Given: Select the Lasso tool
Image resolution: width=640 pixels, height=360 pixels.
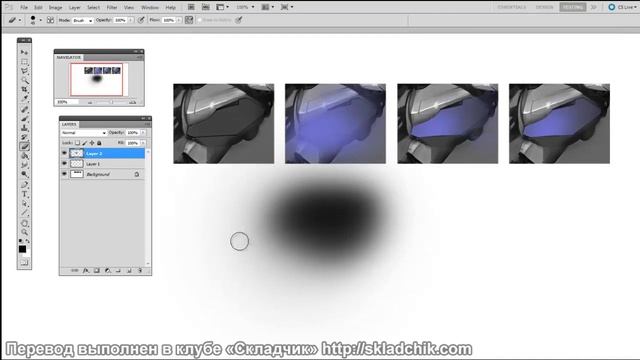Looking at the screenshot, I should pos(24,71).
